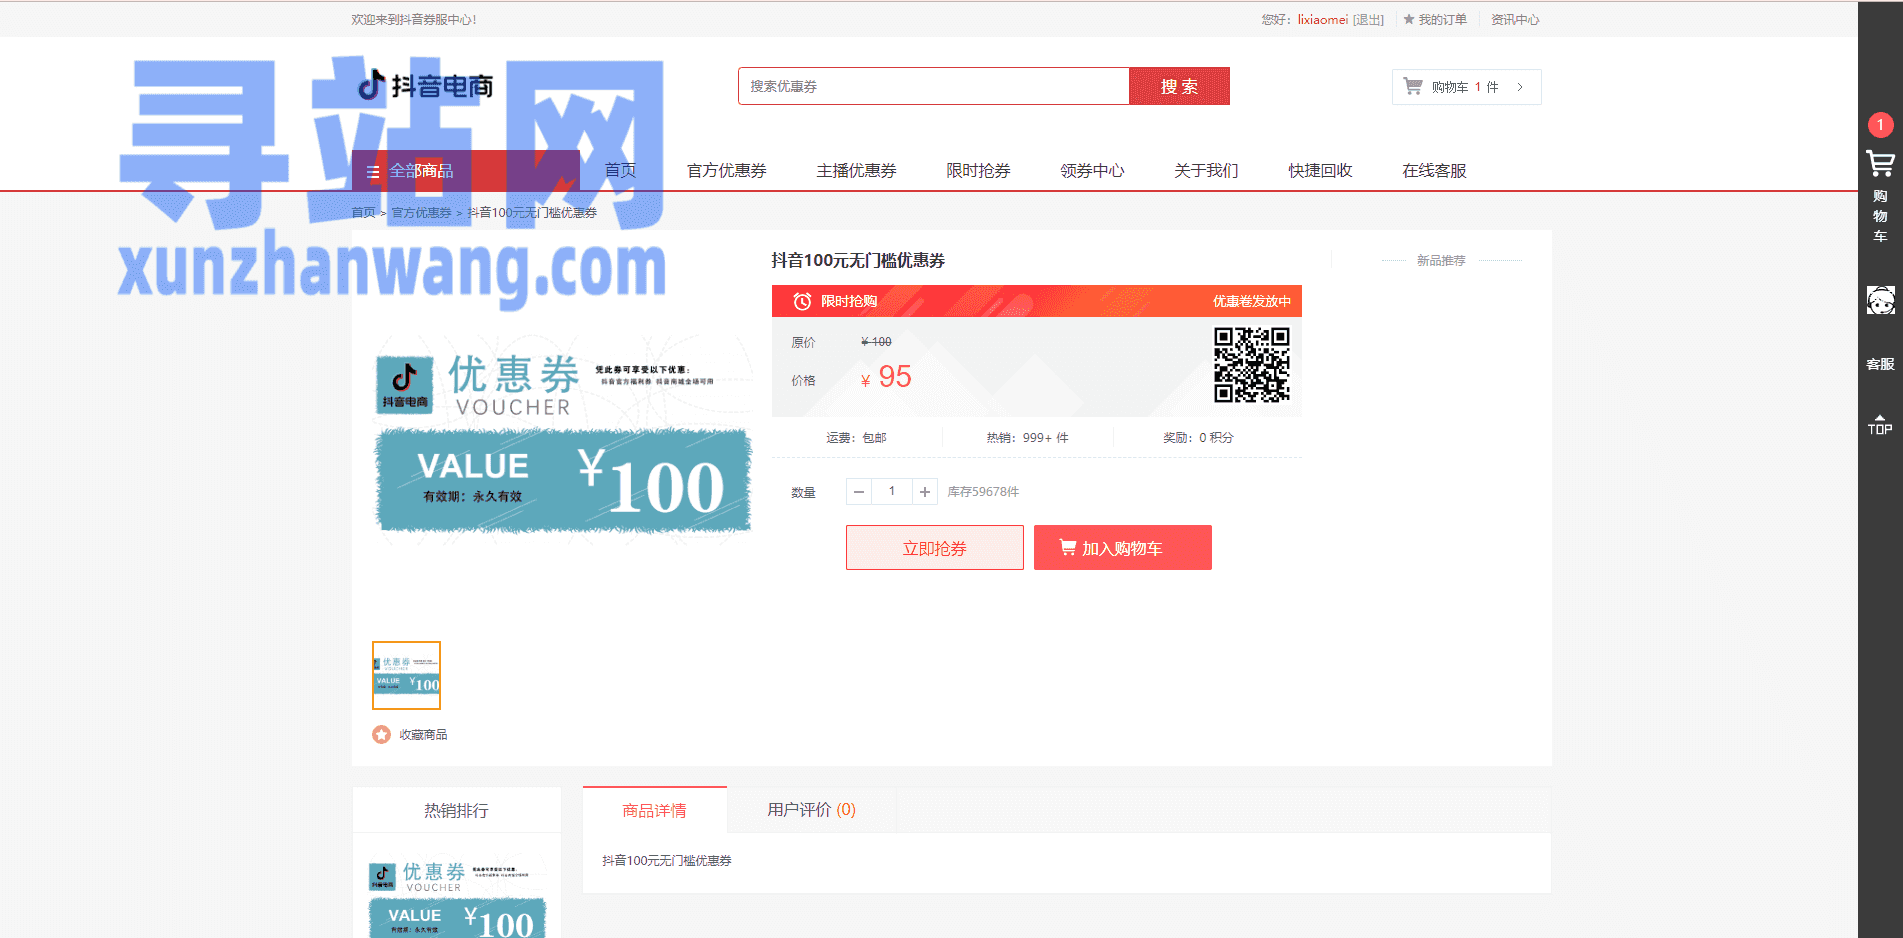Open 全部商品 category menu
Screen dimensions: 1903x938
pyautogui.click(x=466, y=171)
